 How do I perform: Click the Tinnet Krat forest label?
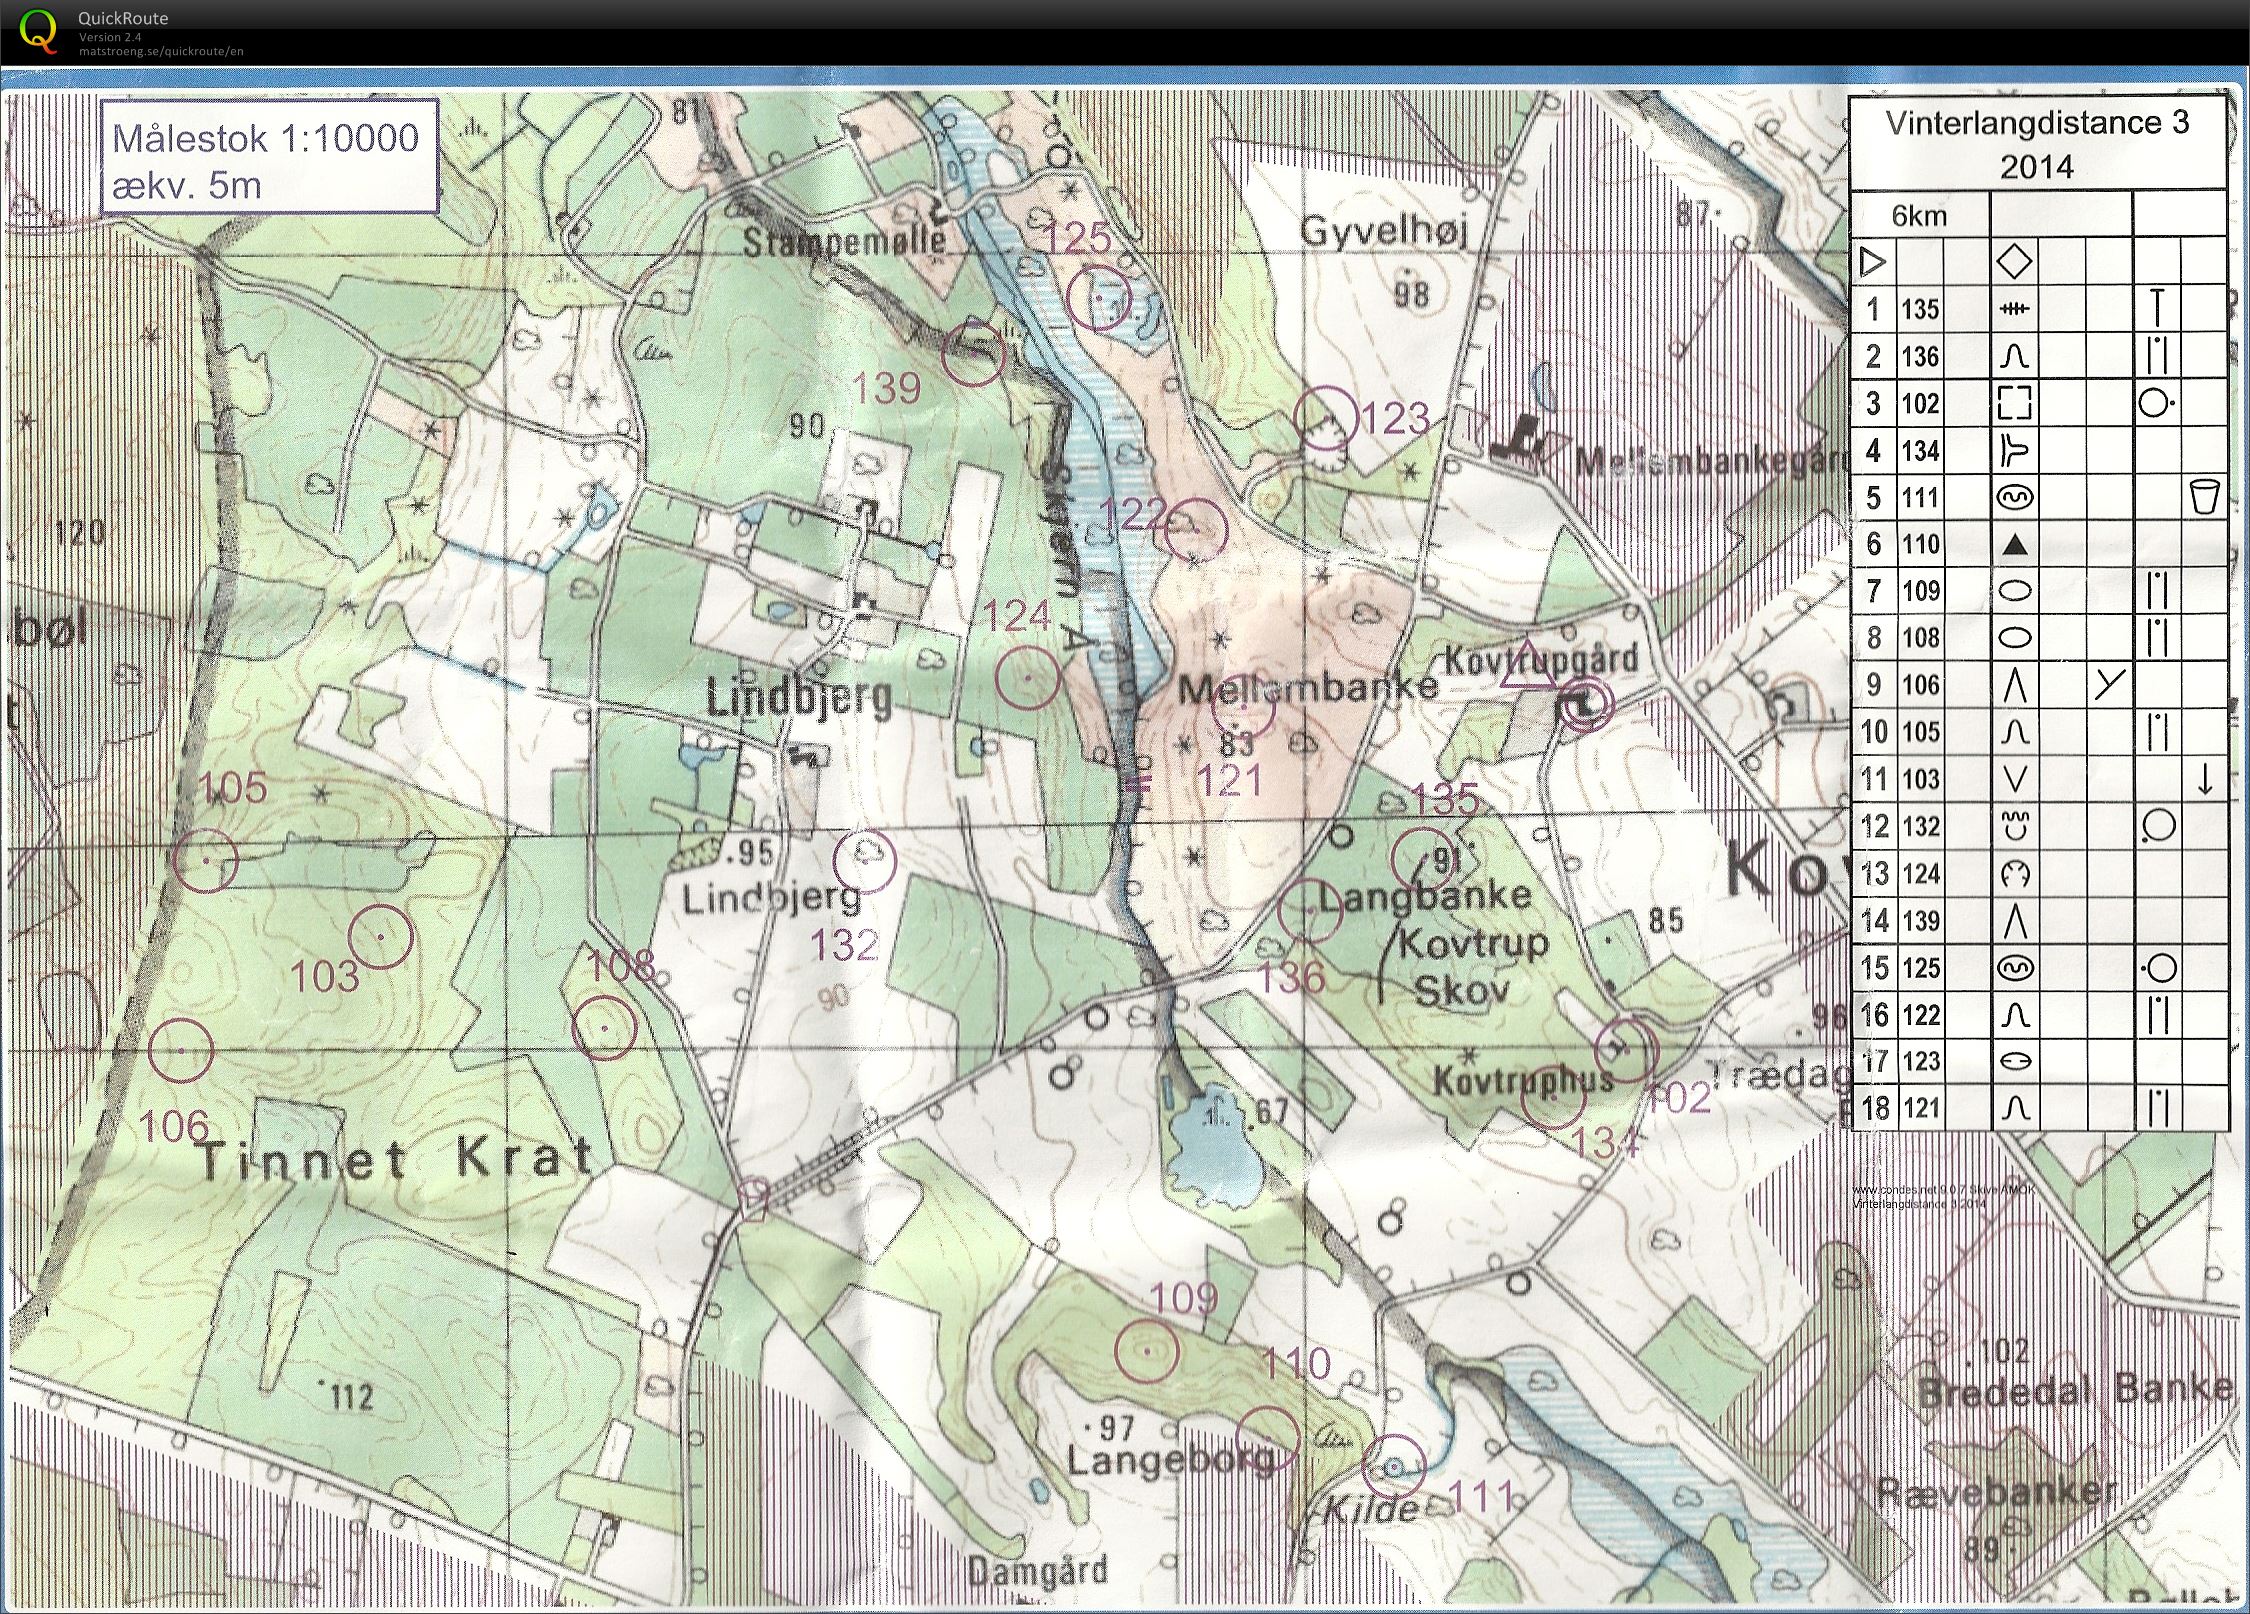[396, 1160]
